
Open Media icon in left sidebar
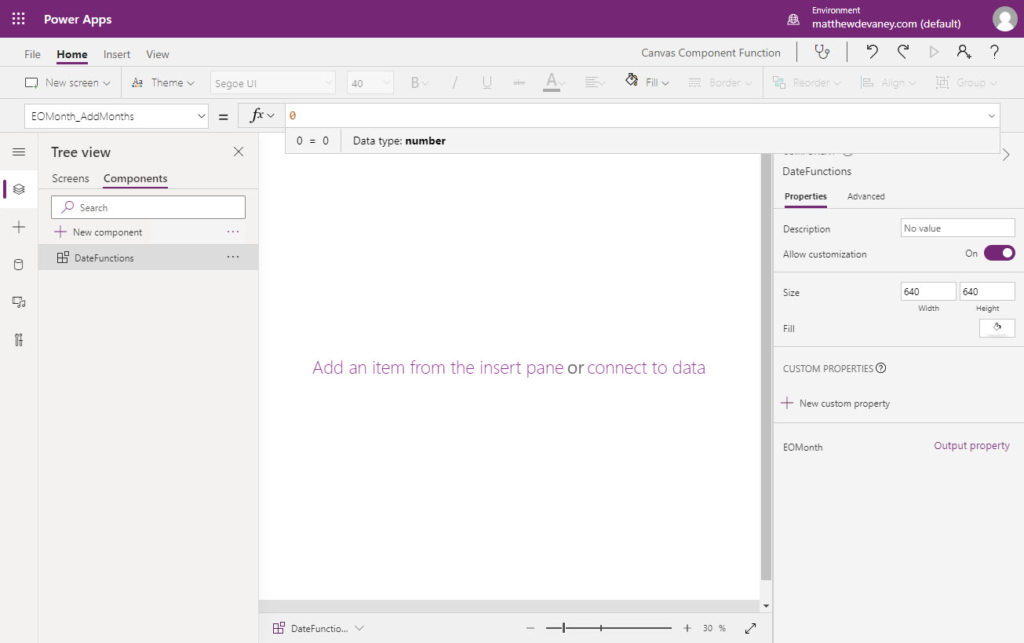19,302
